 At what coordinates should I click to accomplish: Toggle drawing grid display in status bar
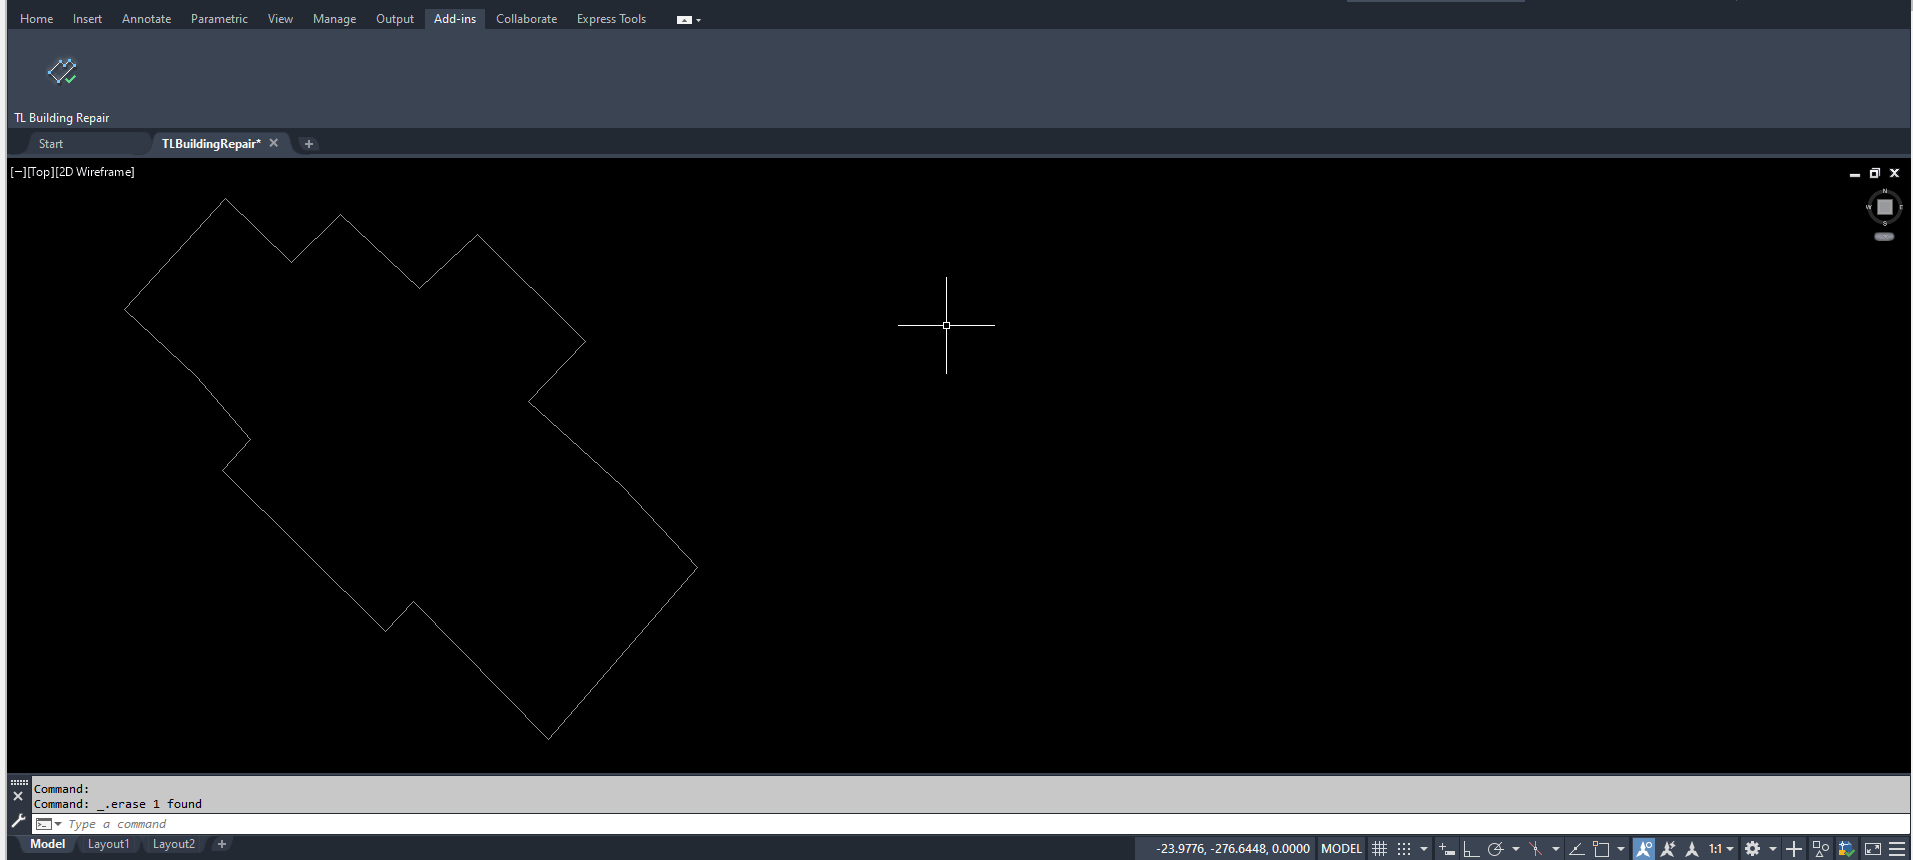[1379, 849]
